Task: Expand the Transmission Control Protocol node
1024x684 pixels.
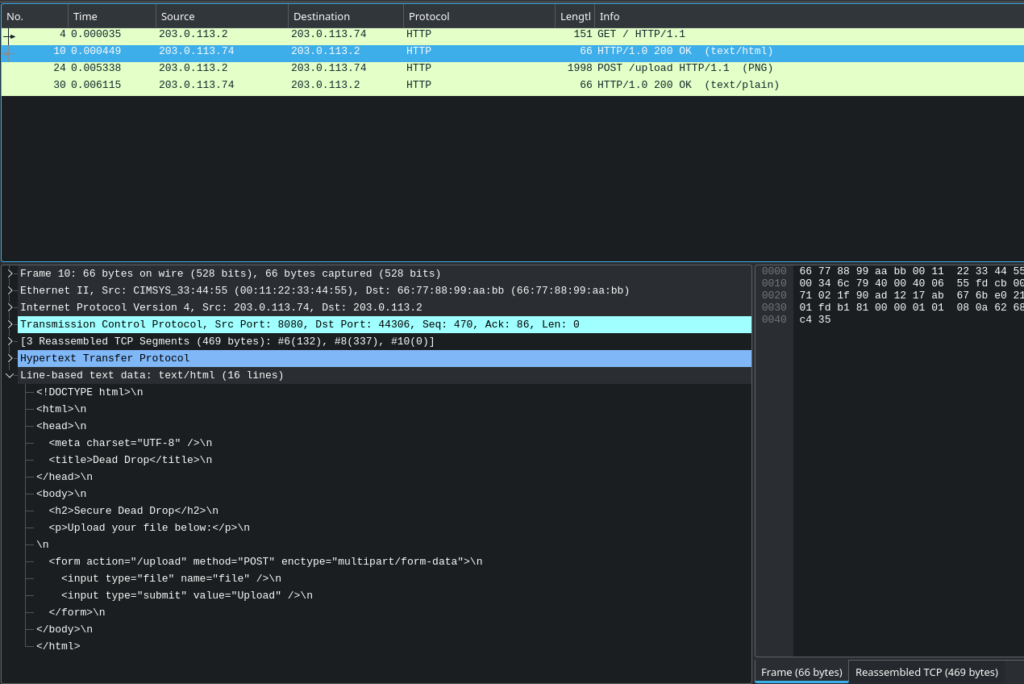Action: (x=10, y=324)
